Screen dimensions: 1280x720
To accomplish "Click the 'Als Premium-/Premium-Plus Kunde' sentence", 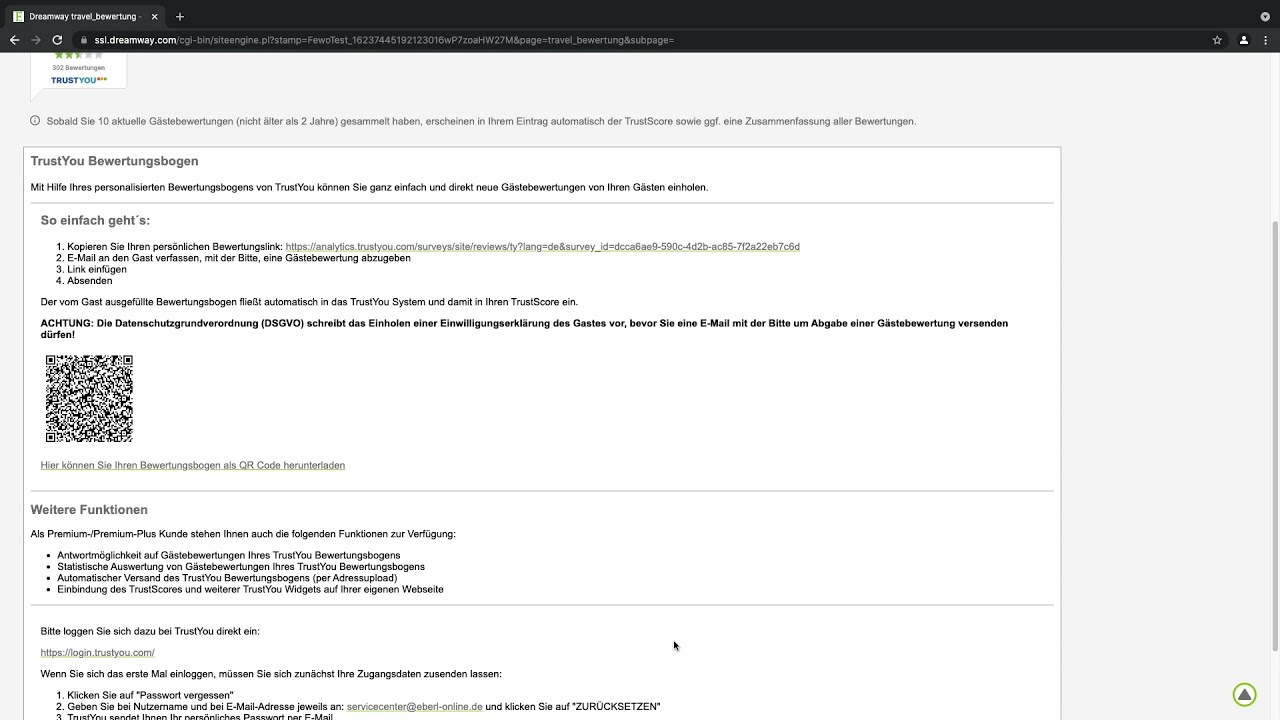I will 243,534.
